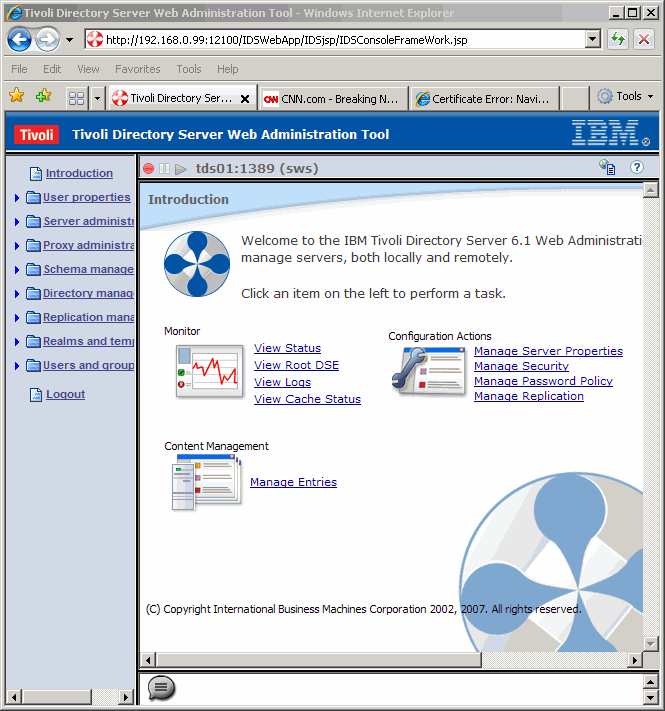Click the Favorites star icon

point(16,97)
